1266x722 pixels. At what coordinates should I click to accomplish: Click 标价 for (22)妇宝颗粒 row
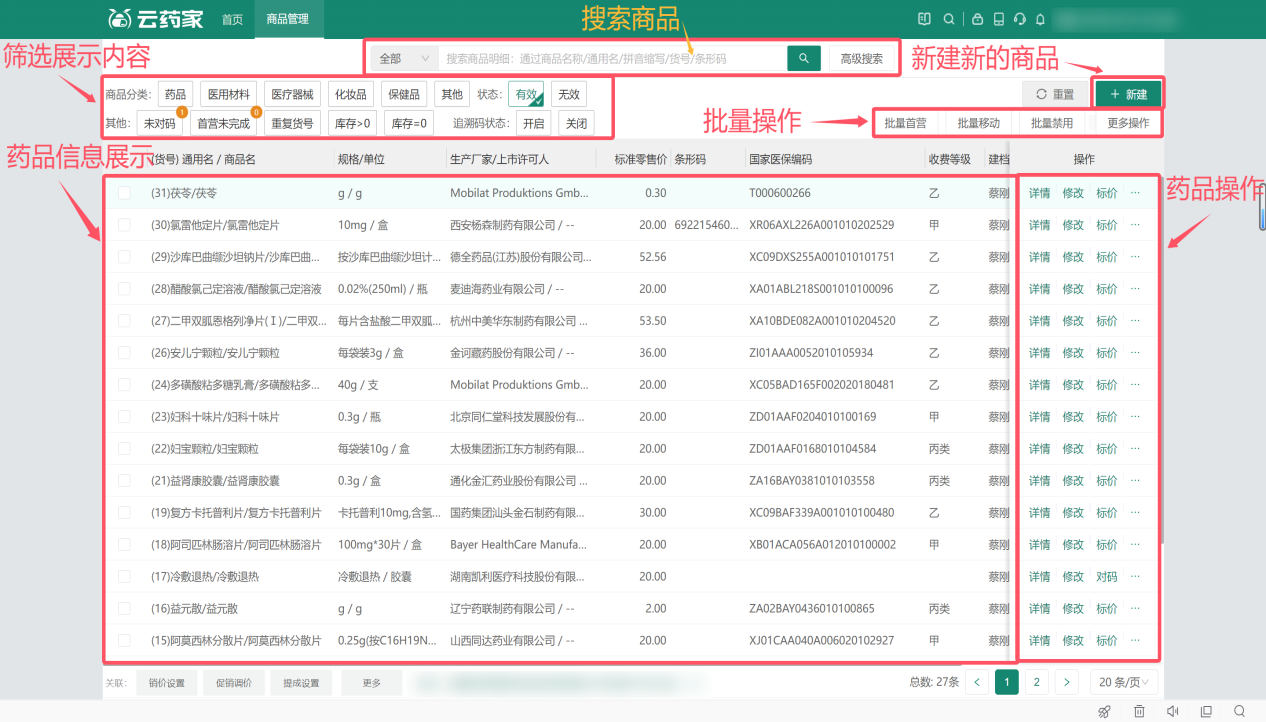coord(1107,449)
